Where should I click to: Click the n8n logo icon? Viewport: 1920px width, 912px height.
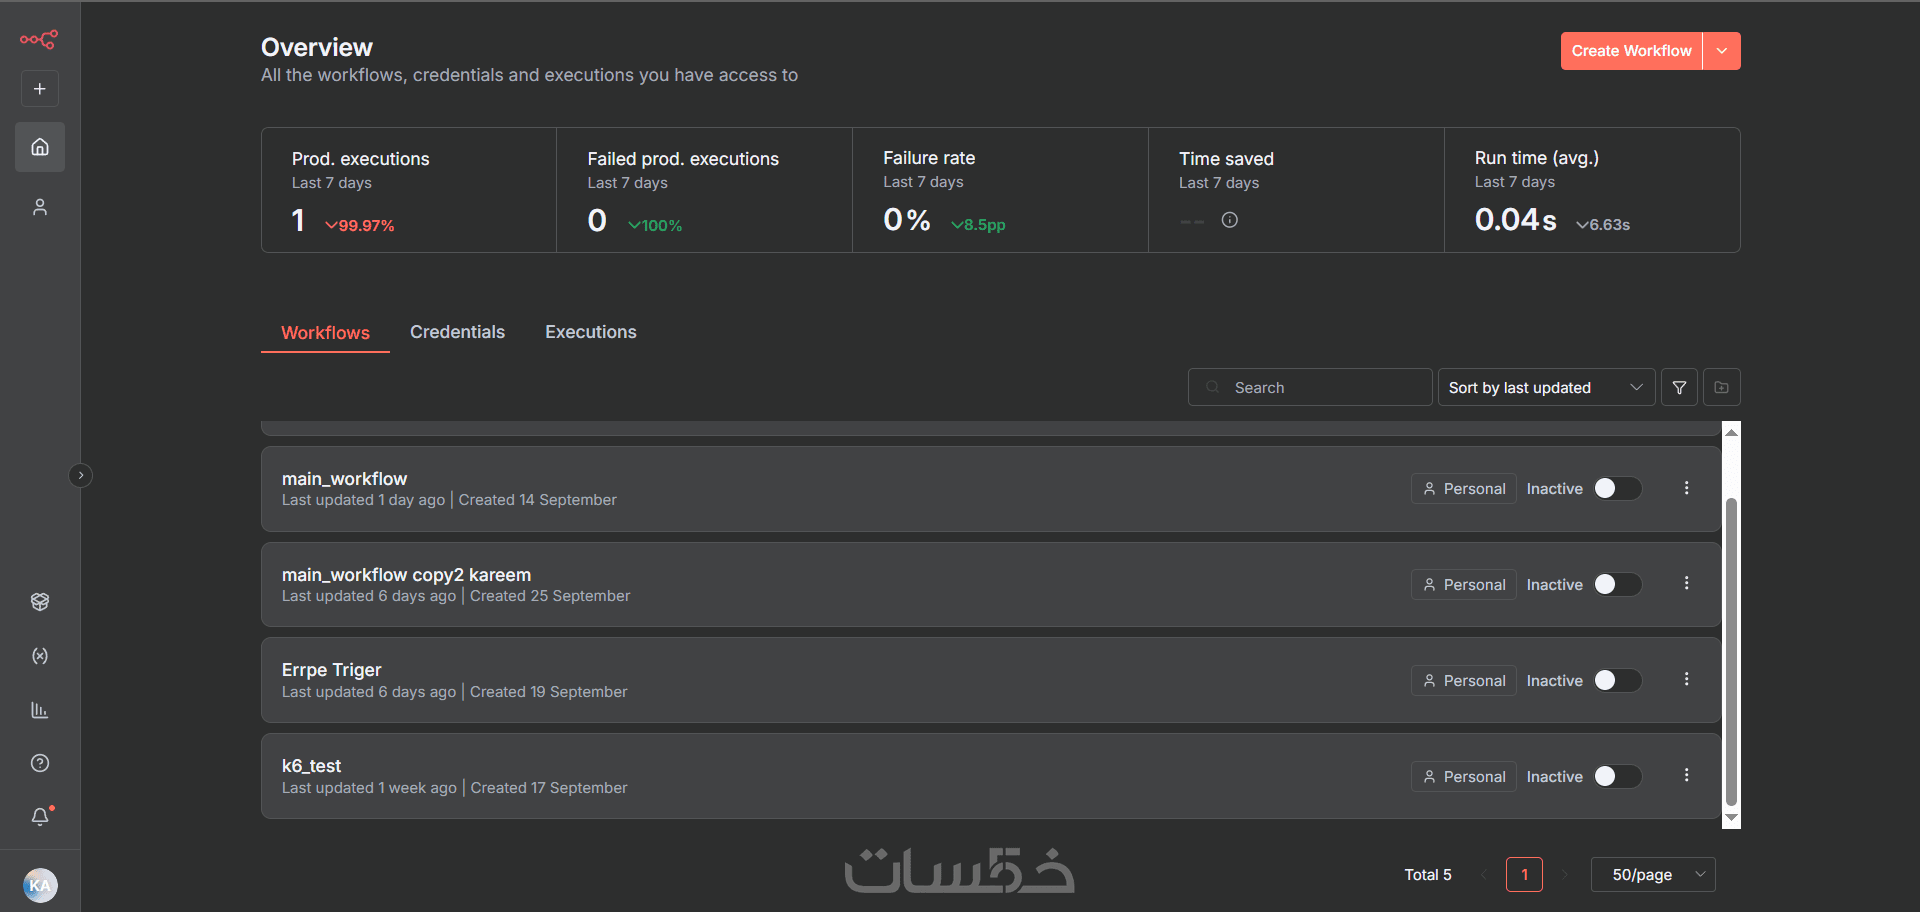coord(39,39)
